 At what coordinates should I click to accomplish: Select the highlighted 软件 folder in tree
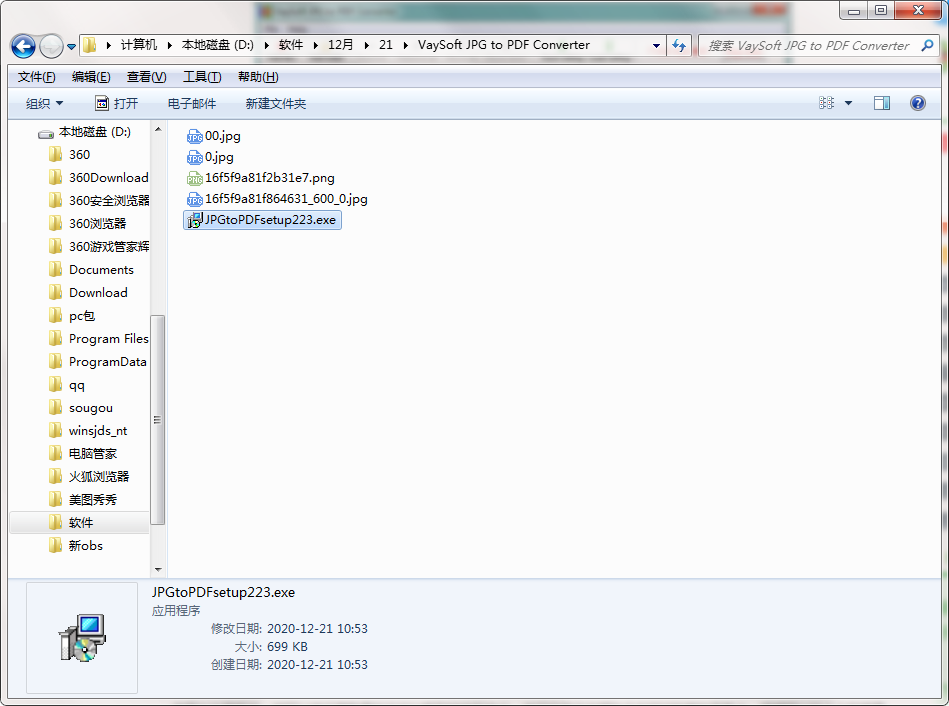[x=79, y=523]
